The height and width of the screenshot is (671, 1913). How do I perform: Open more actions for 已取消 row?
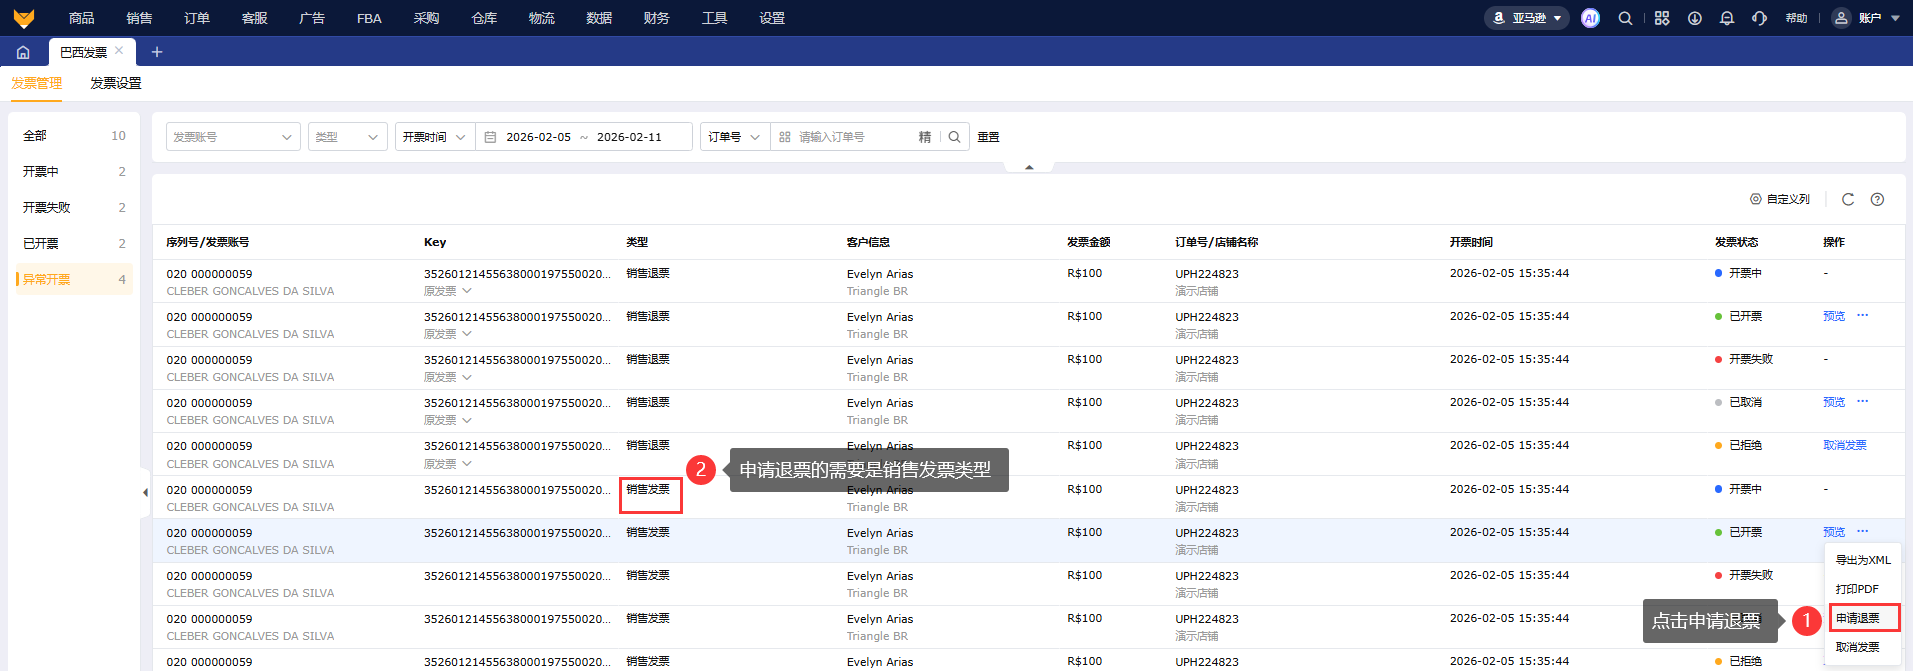click(1863, 401)
